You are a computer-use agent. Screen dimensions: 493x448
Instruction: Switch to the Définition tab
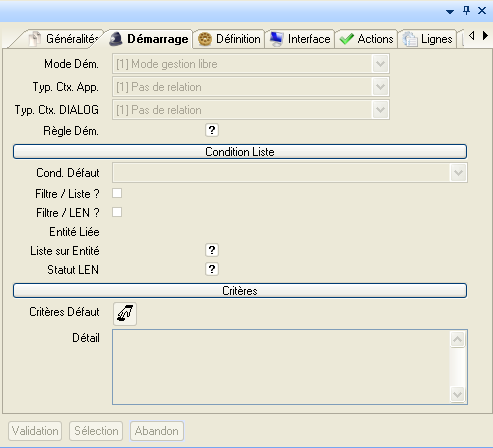[229, 39]
